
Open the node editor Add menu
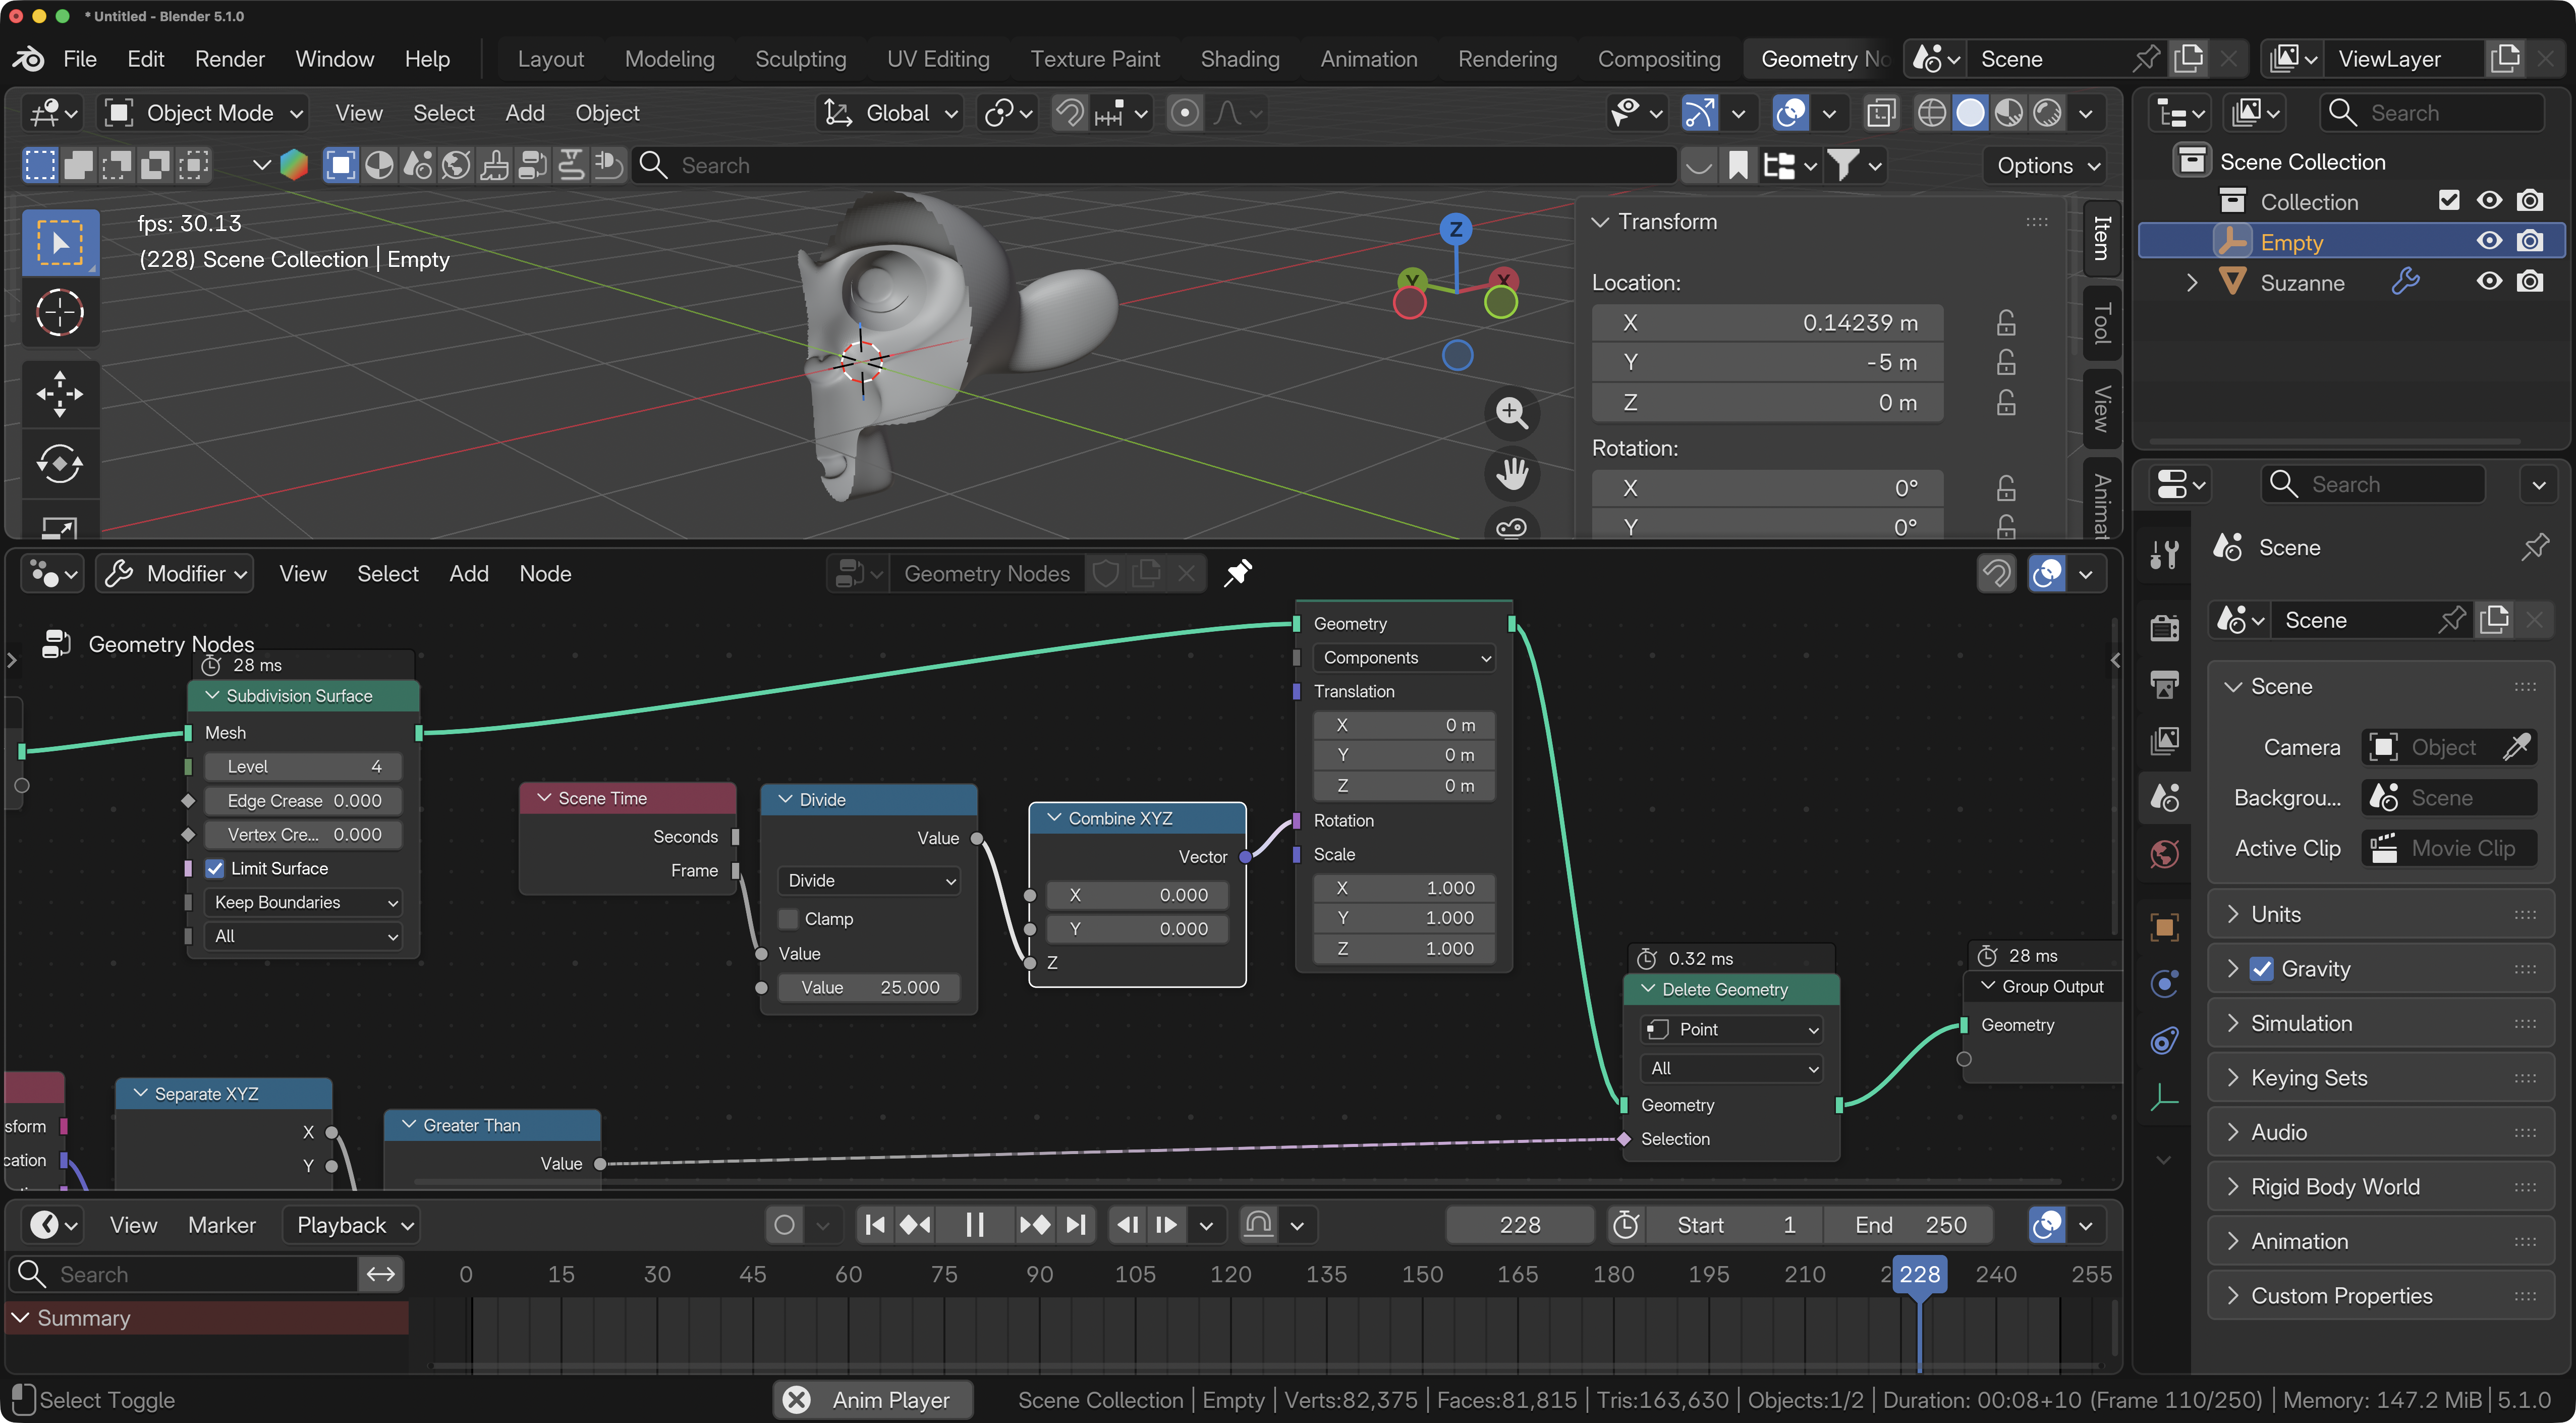(x=469, y=573)
